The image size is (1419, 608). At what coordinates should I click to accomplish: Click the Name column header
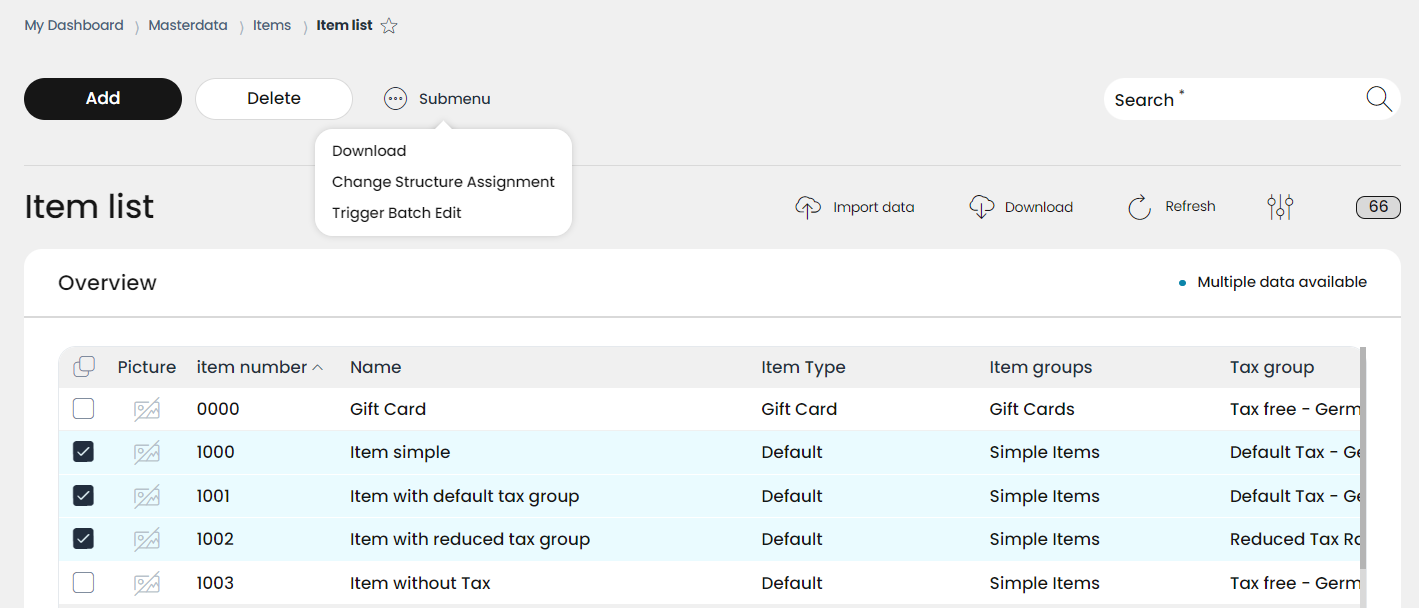376,367
